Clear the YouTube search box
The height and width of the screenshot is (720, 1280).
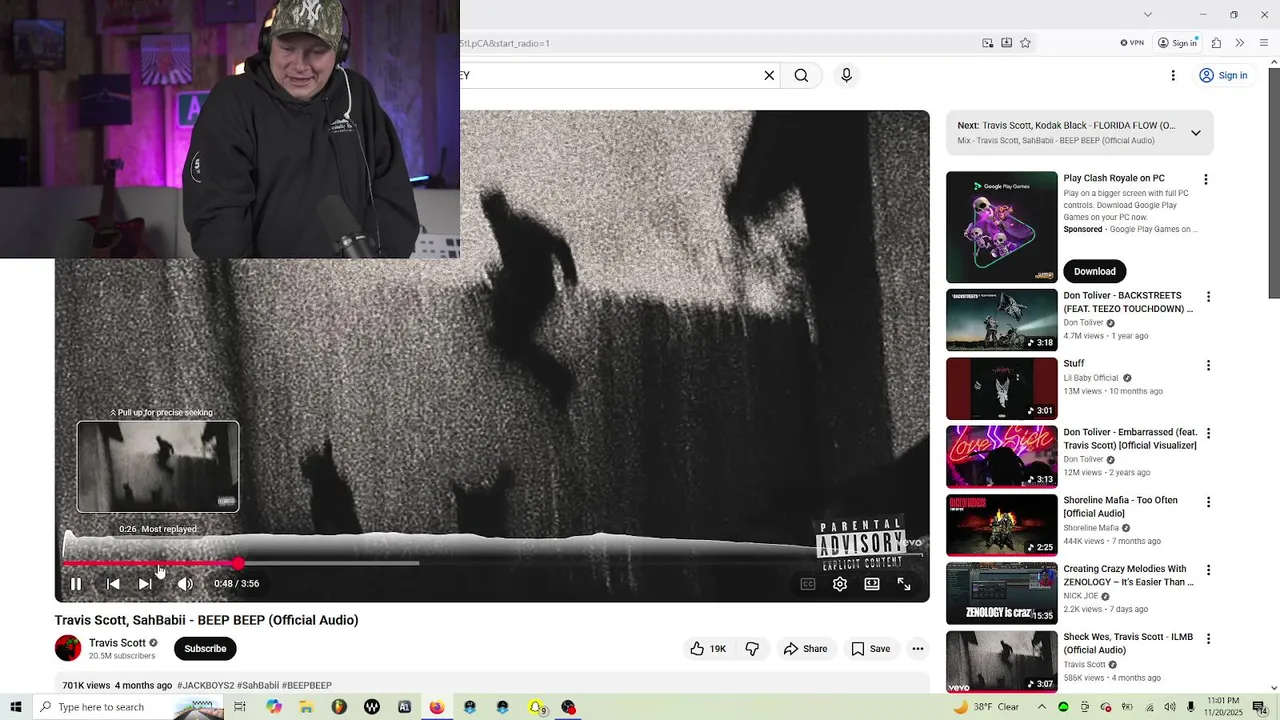[769, 75]
